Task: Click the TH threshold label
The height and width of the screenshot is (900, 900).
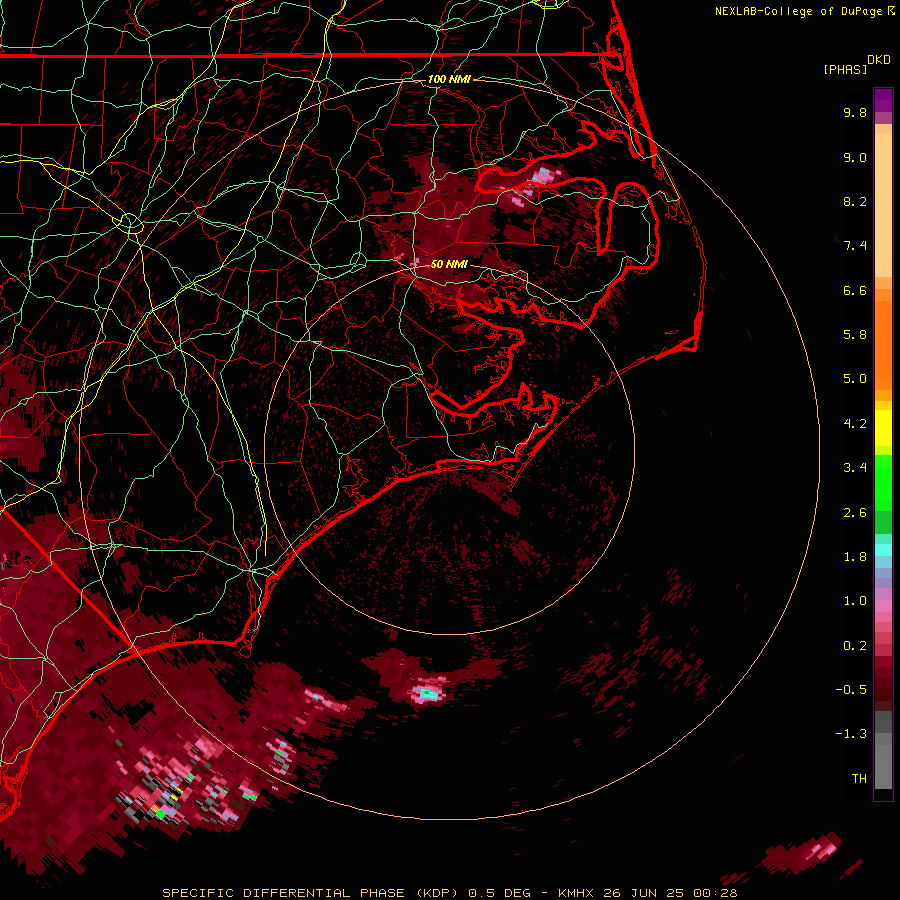Action: coord(859,779)
